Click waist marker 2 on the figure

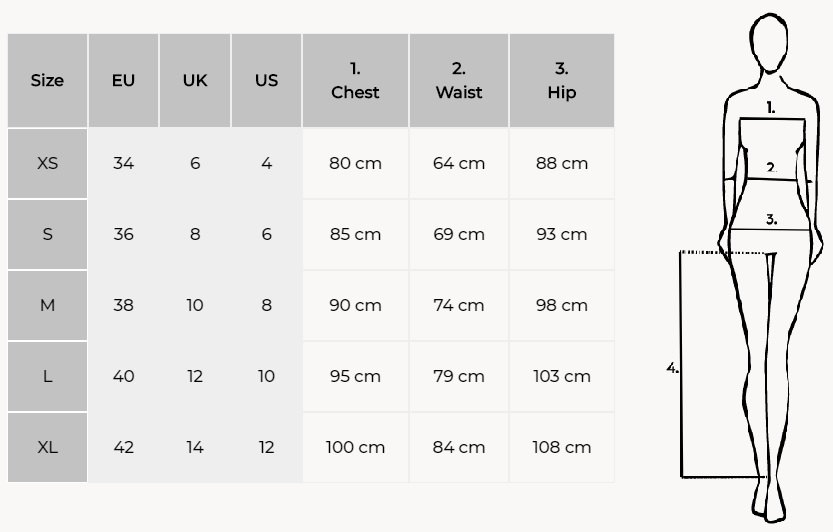pyautogui.click(x=771, y=168)
